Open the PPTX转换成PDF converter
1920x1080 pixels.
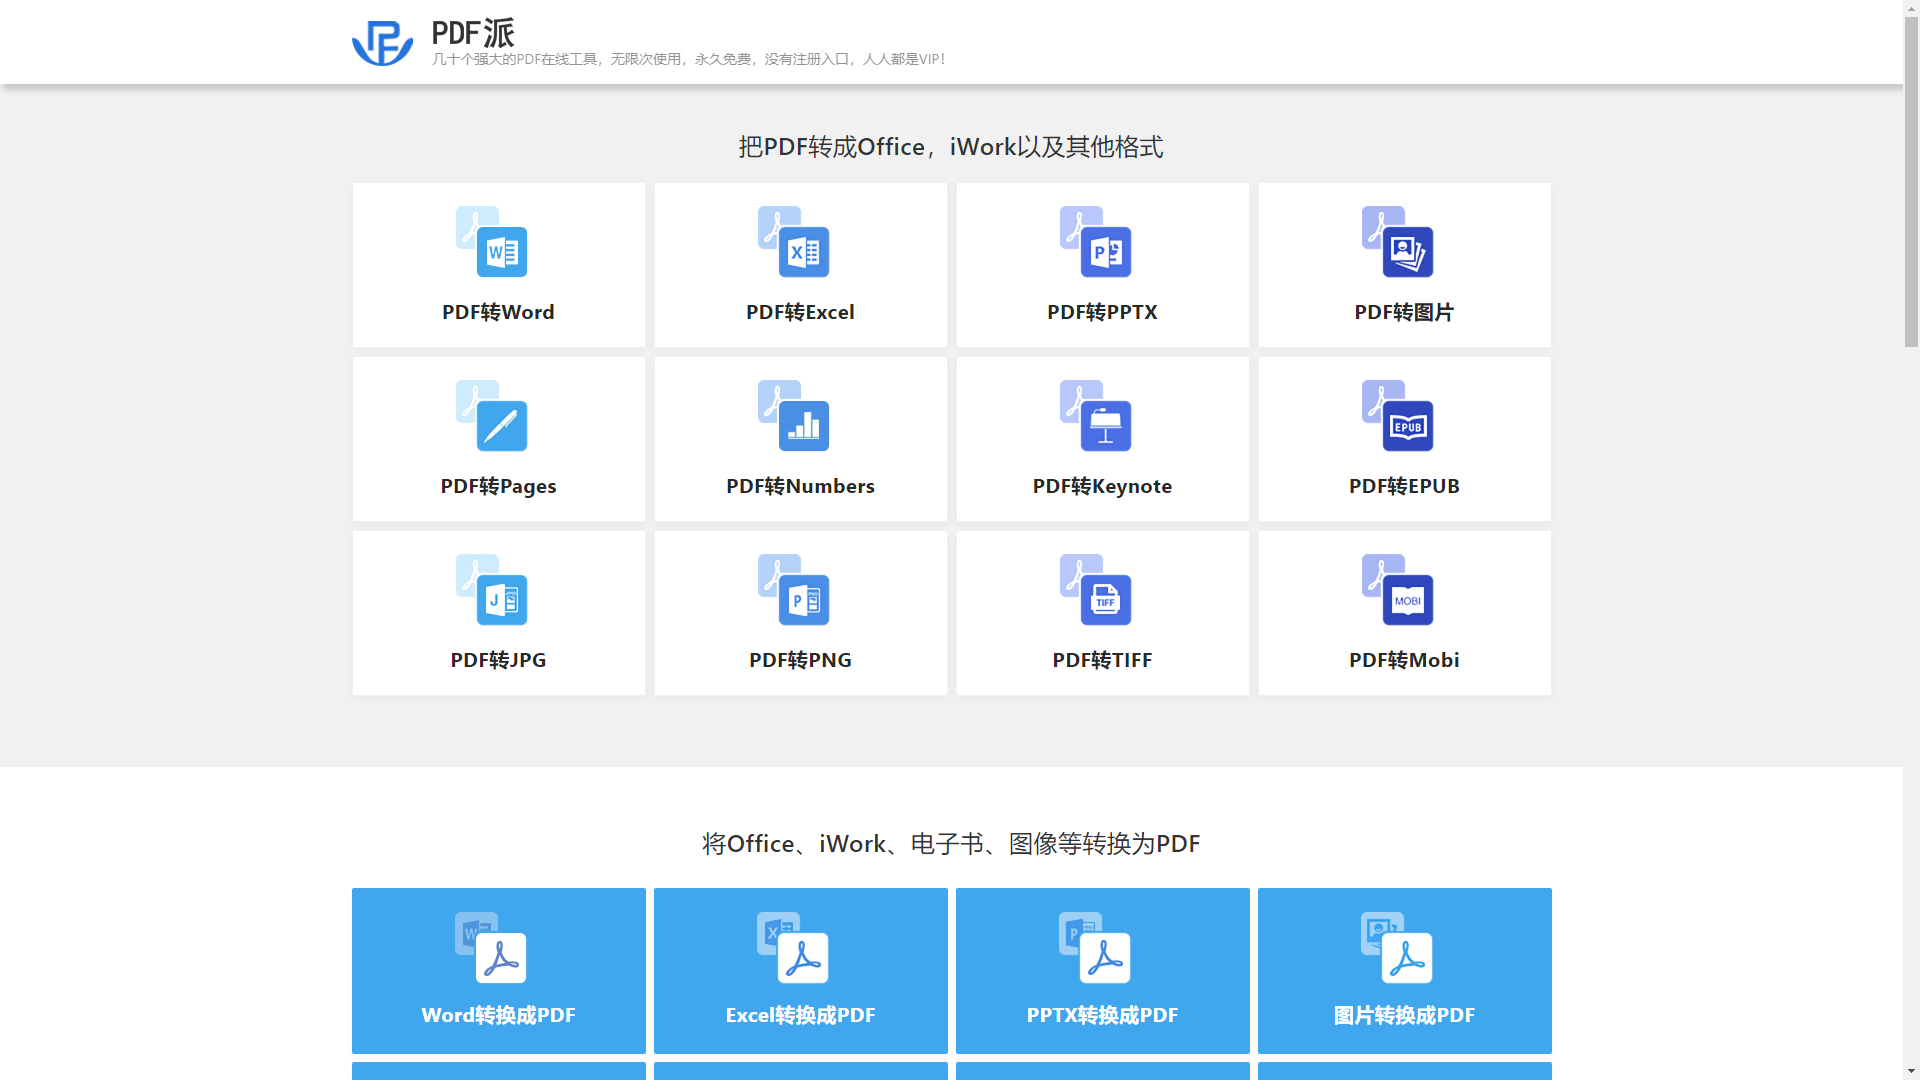[x=1102, y=970]
